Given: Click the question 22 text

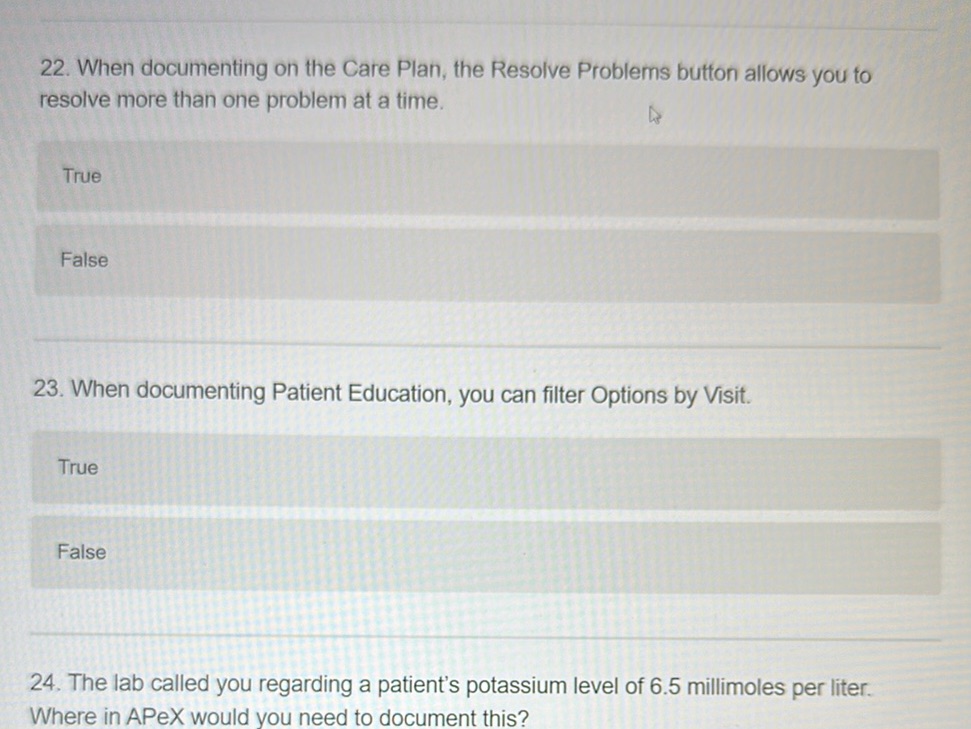Looking at the screenshot, I should pos(455,83).
